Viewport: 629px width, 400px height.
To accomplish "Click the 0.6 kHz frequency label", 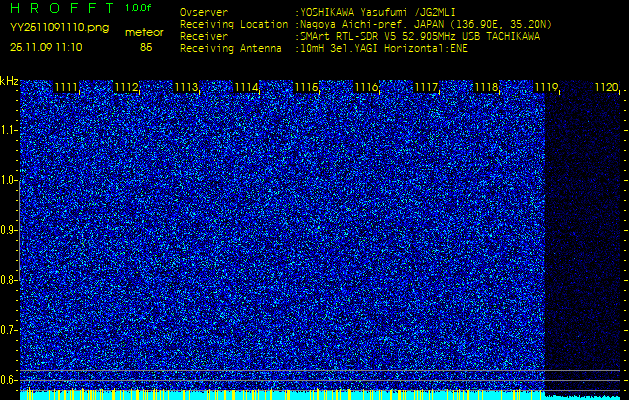I will 9,380.
